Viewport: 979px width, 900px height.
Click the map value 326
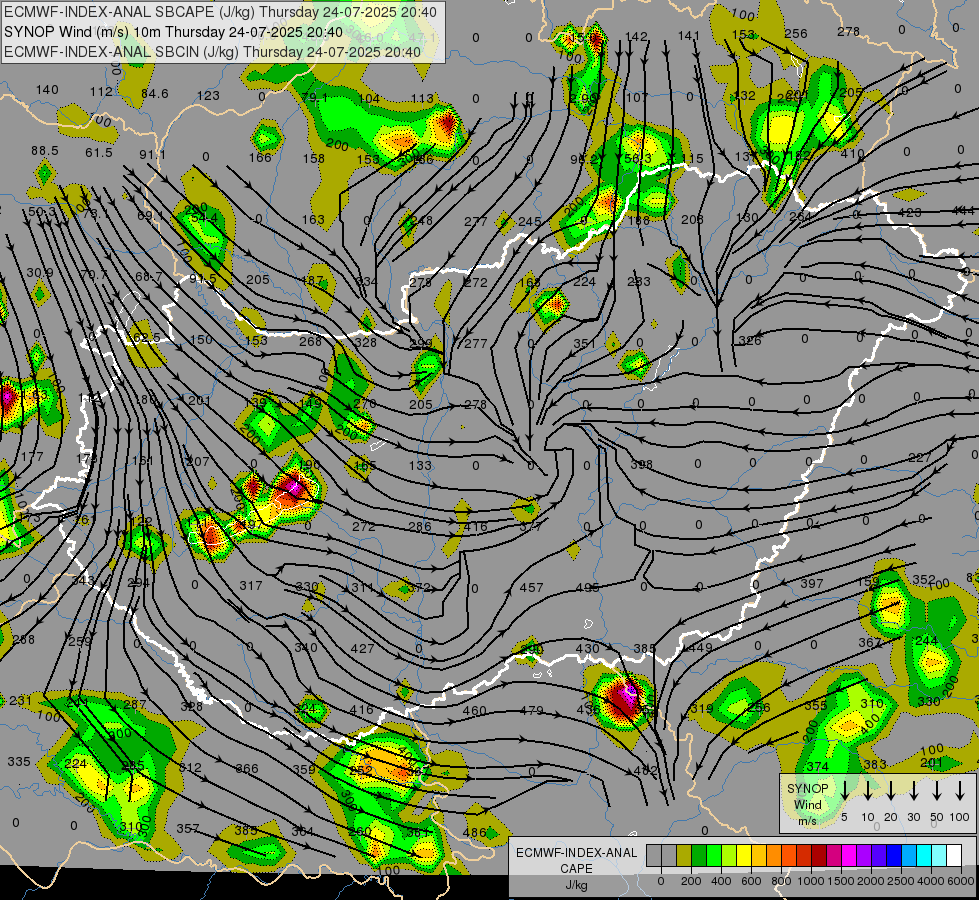coord(750,340)
